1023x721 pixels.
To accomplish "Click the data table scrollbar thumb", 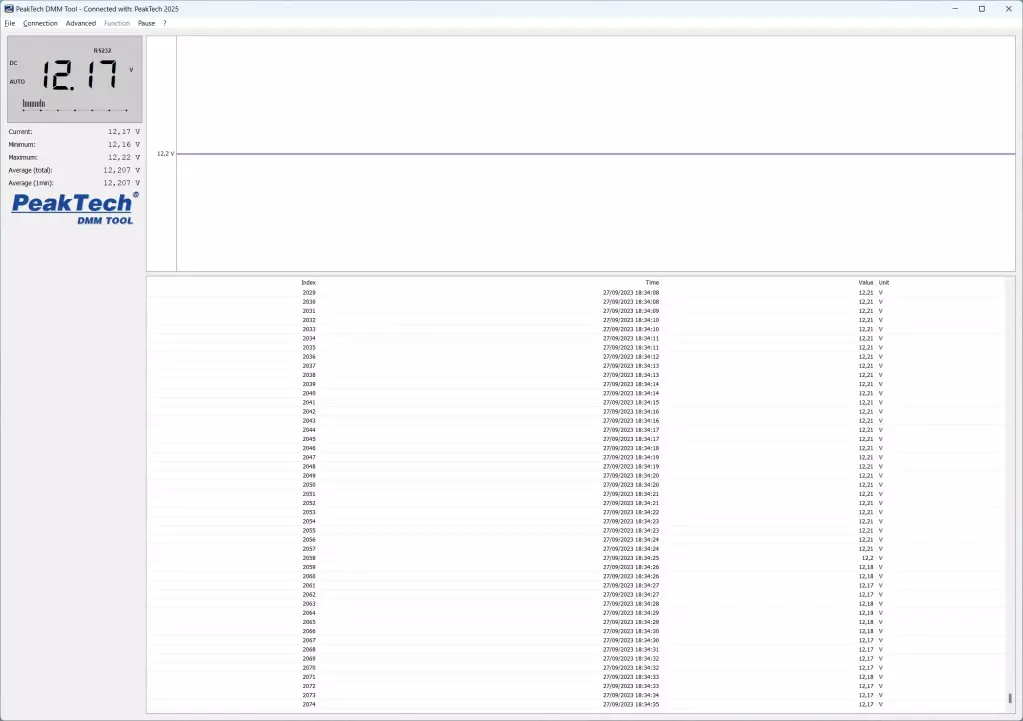I will pyautogui.click(x=1010, y=698).
